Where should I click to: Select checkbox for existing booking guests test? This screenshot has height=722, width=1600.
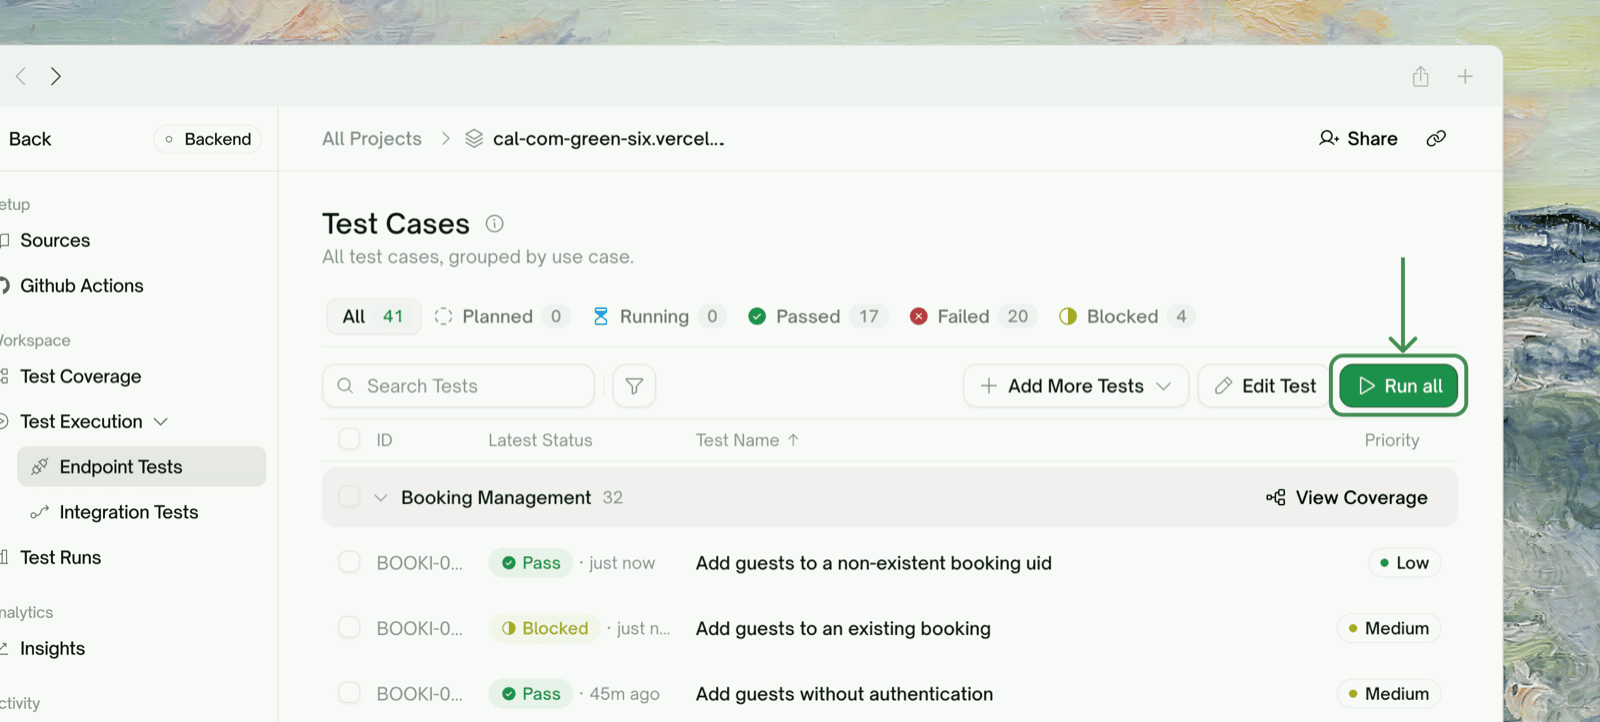[349, 627]
